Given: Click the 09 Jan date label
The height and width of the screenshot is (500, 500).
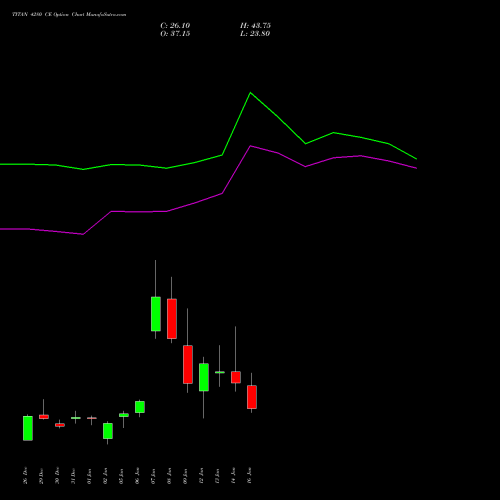Looking at the screenshot, I should tap(186, 476).
